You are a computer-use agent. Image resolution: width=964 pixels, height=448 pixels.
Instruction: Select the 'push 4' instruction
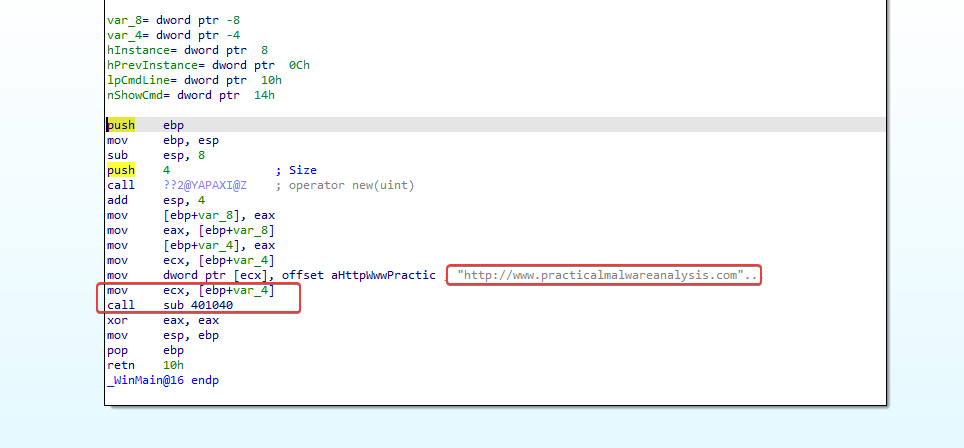(138, 170)
